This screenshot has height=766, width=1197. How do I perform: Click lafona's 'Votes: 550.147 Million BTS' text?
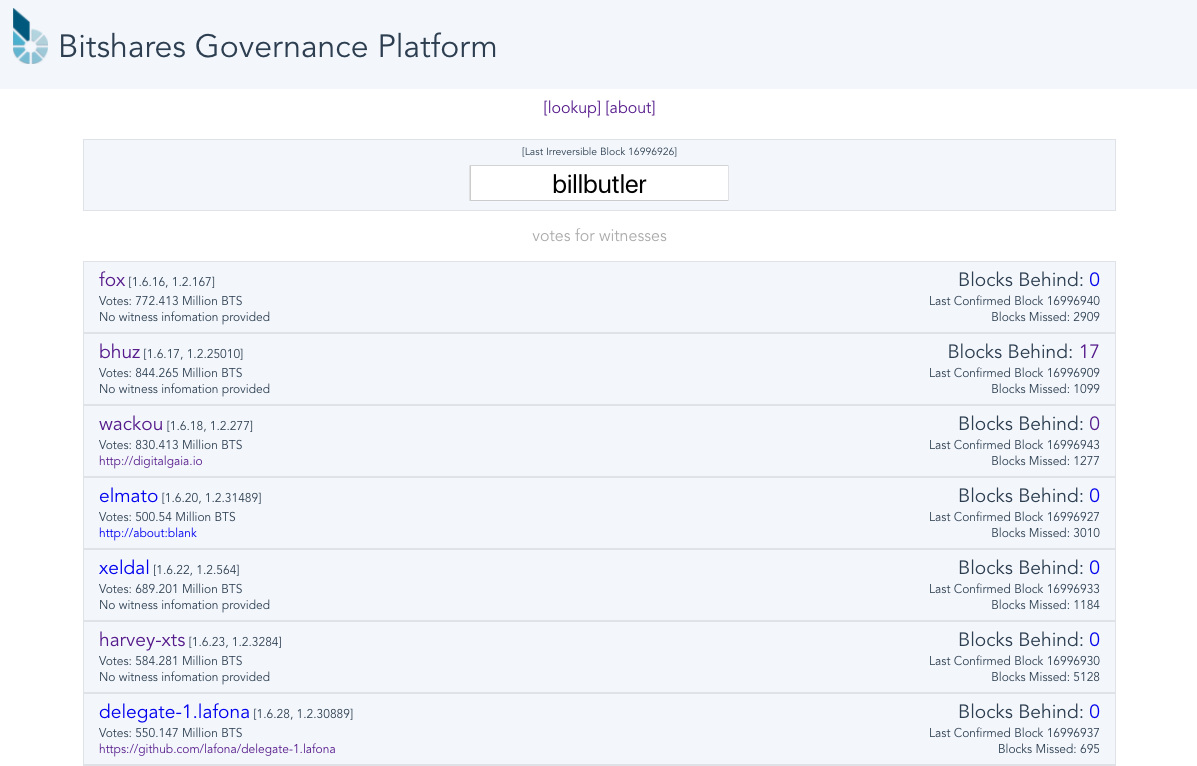tap(170, 733)
